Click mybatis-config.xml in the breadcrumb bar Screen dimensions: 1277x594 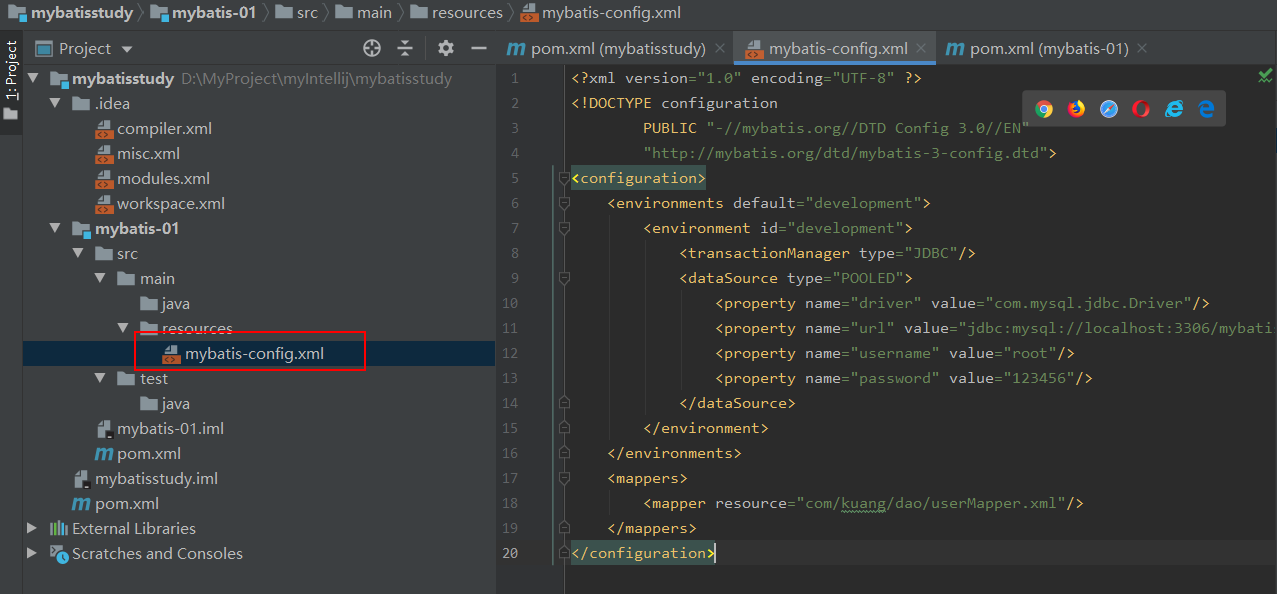point(610,13)
